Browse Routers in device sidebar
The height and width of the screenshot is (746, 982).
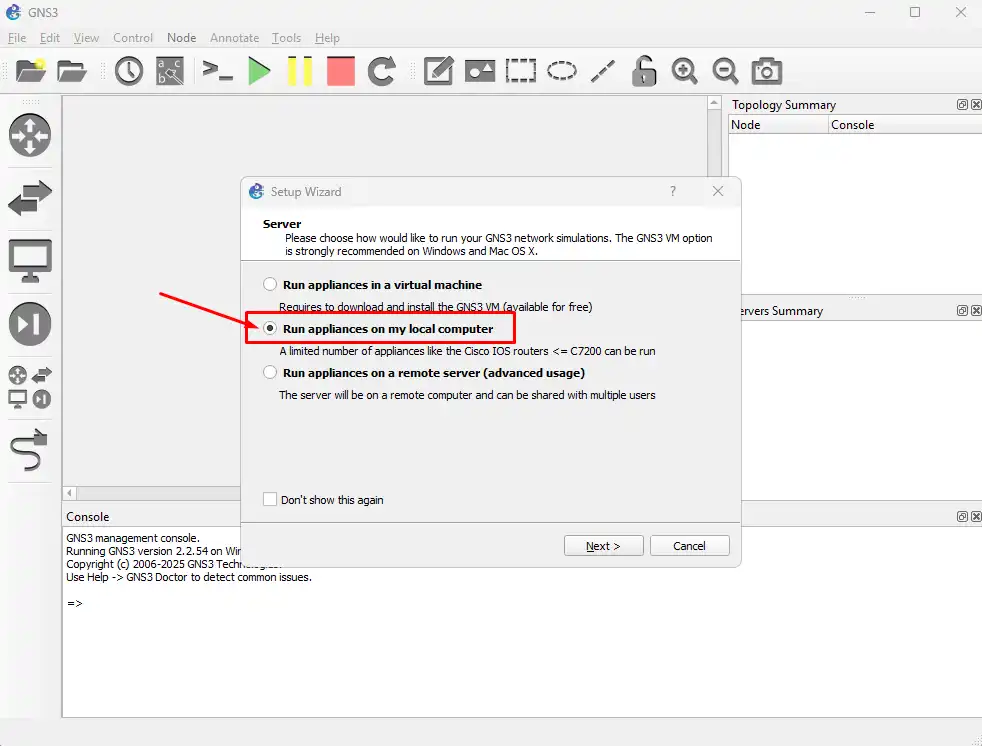pos(30,135)
